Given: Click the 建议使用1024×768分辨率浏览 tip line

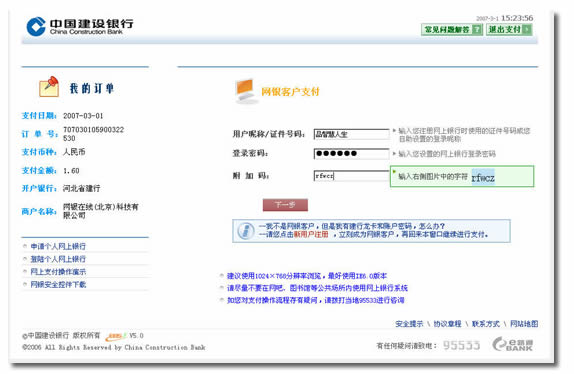Looking at the screenshot, I should [307, 276].
